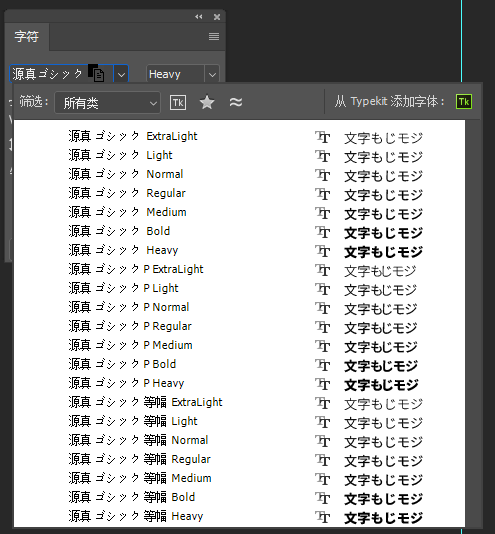
Task: Select 源真ゴシック P Medium font
Action: [x=239, y=345]
